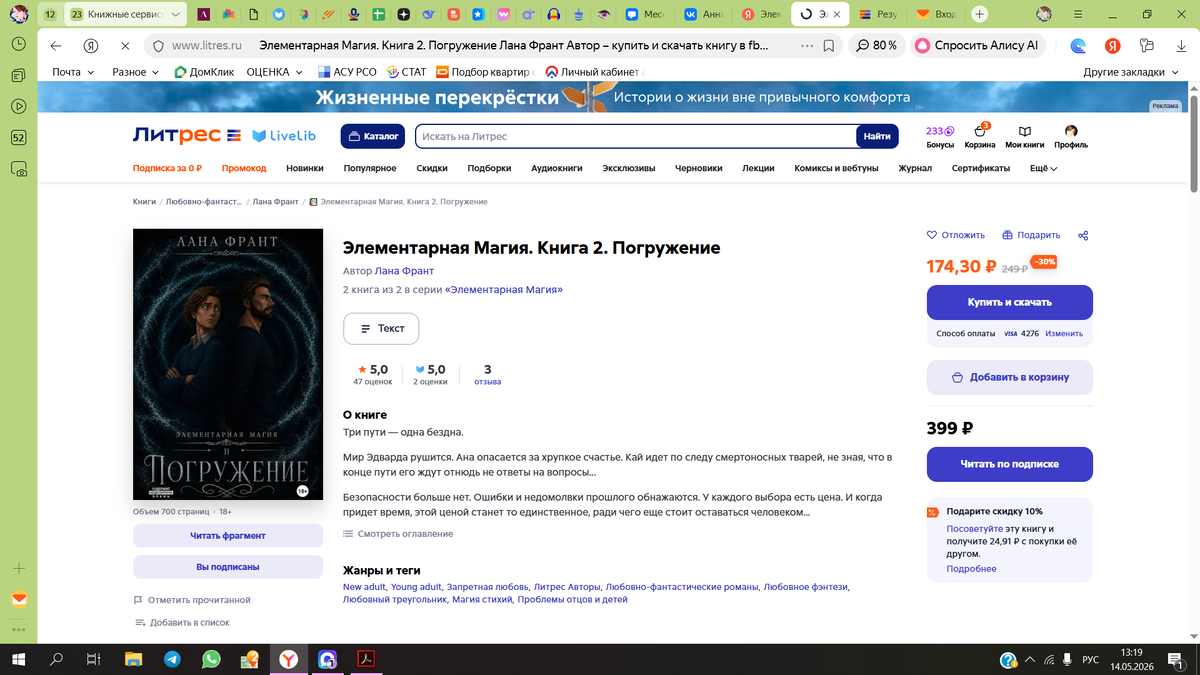The image size is (1200, 675).
Task: Toggle Отложить heart for this book
Action: (956, 235)
